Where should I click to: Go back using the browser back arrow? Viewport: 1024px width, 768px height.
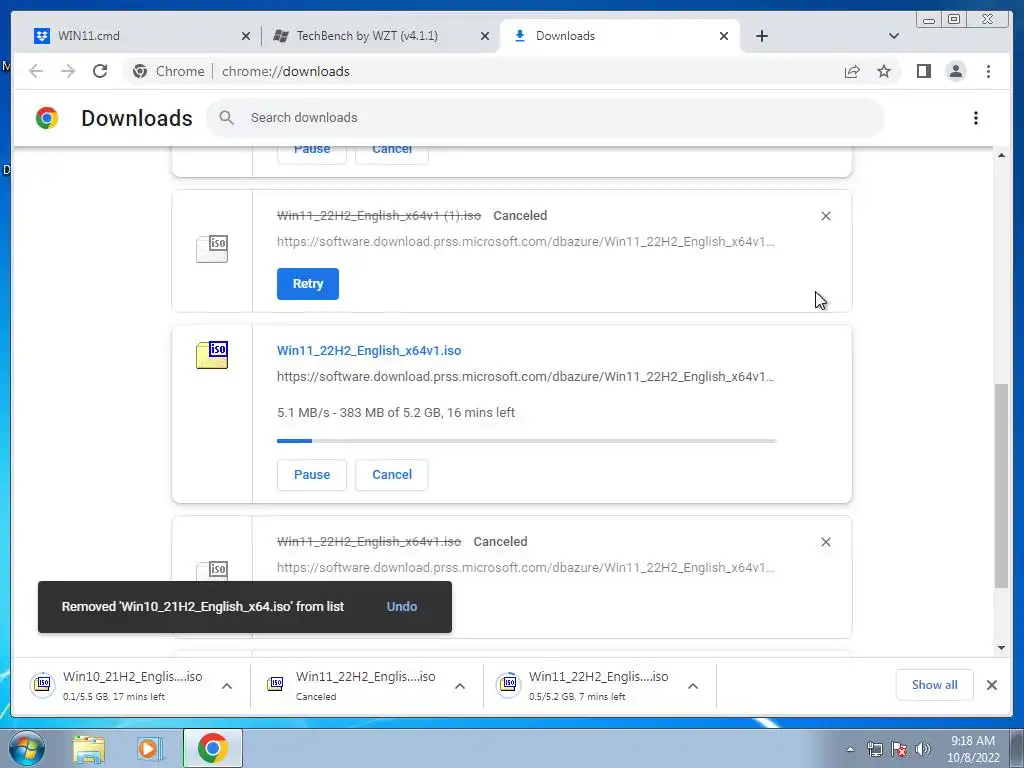[x=36, y=71]
